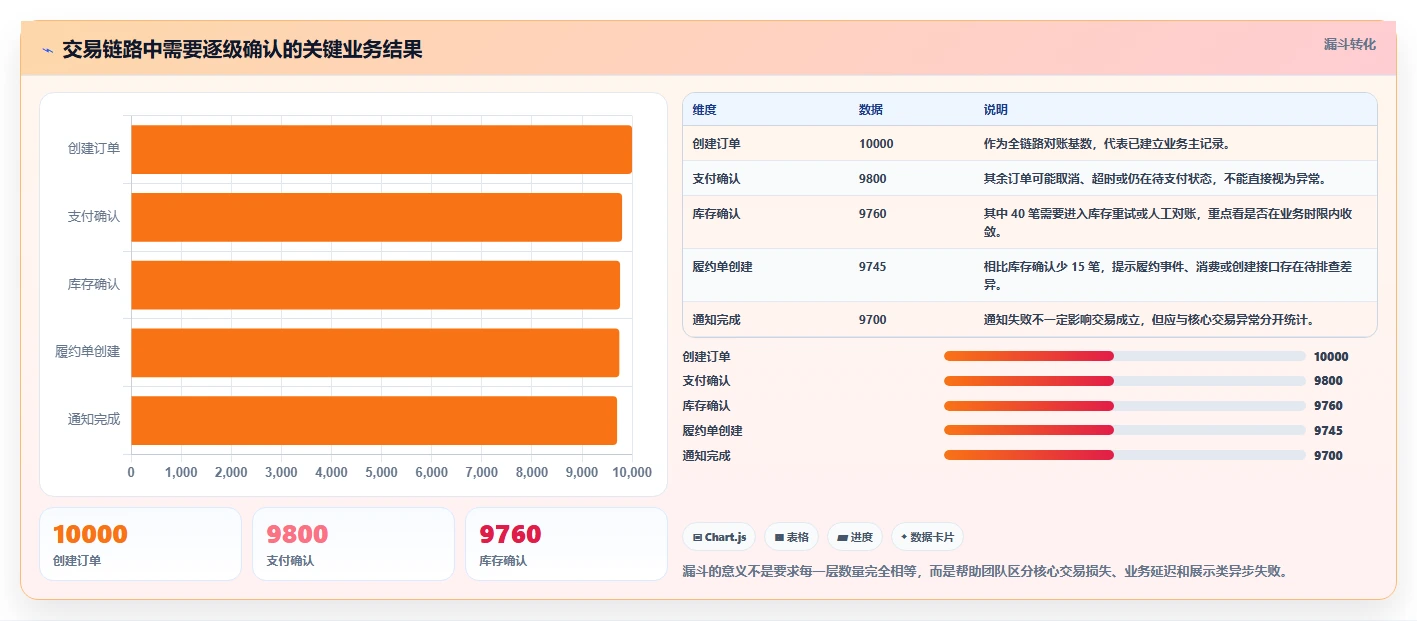Click the 履约单创建 y-axis label on chart
The width and height of the screenshot is (1417, 621).
88,352
